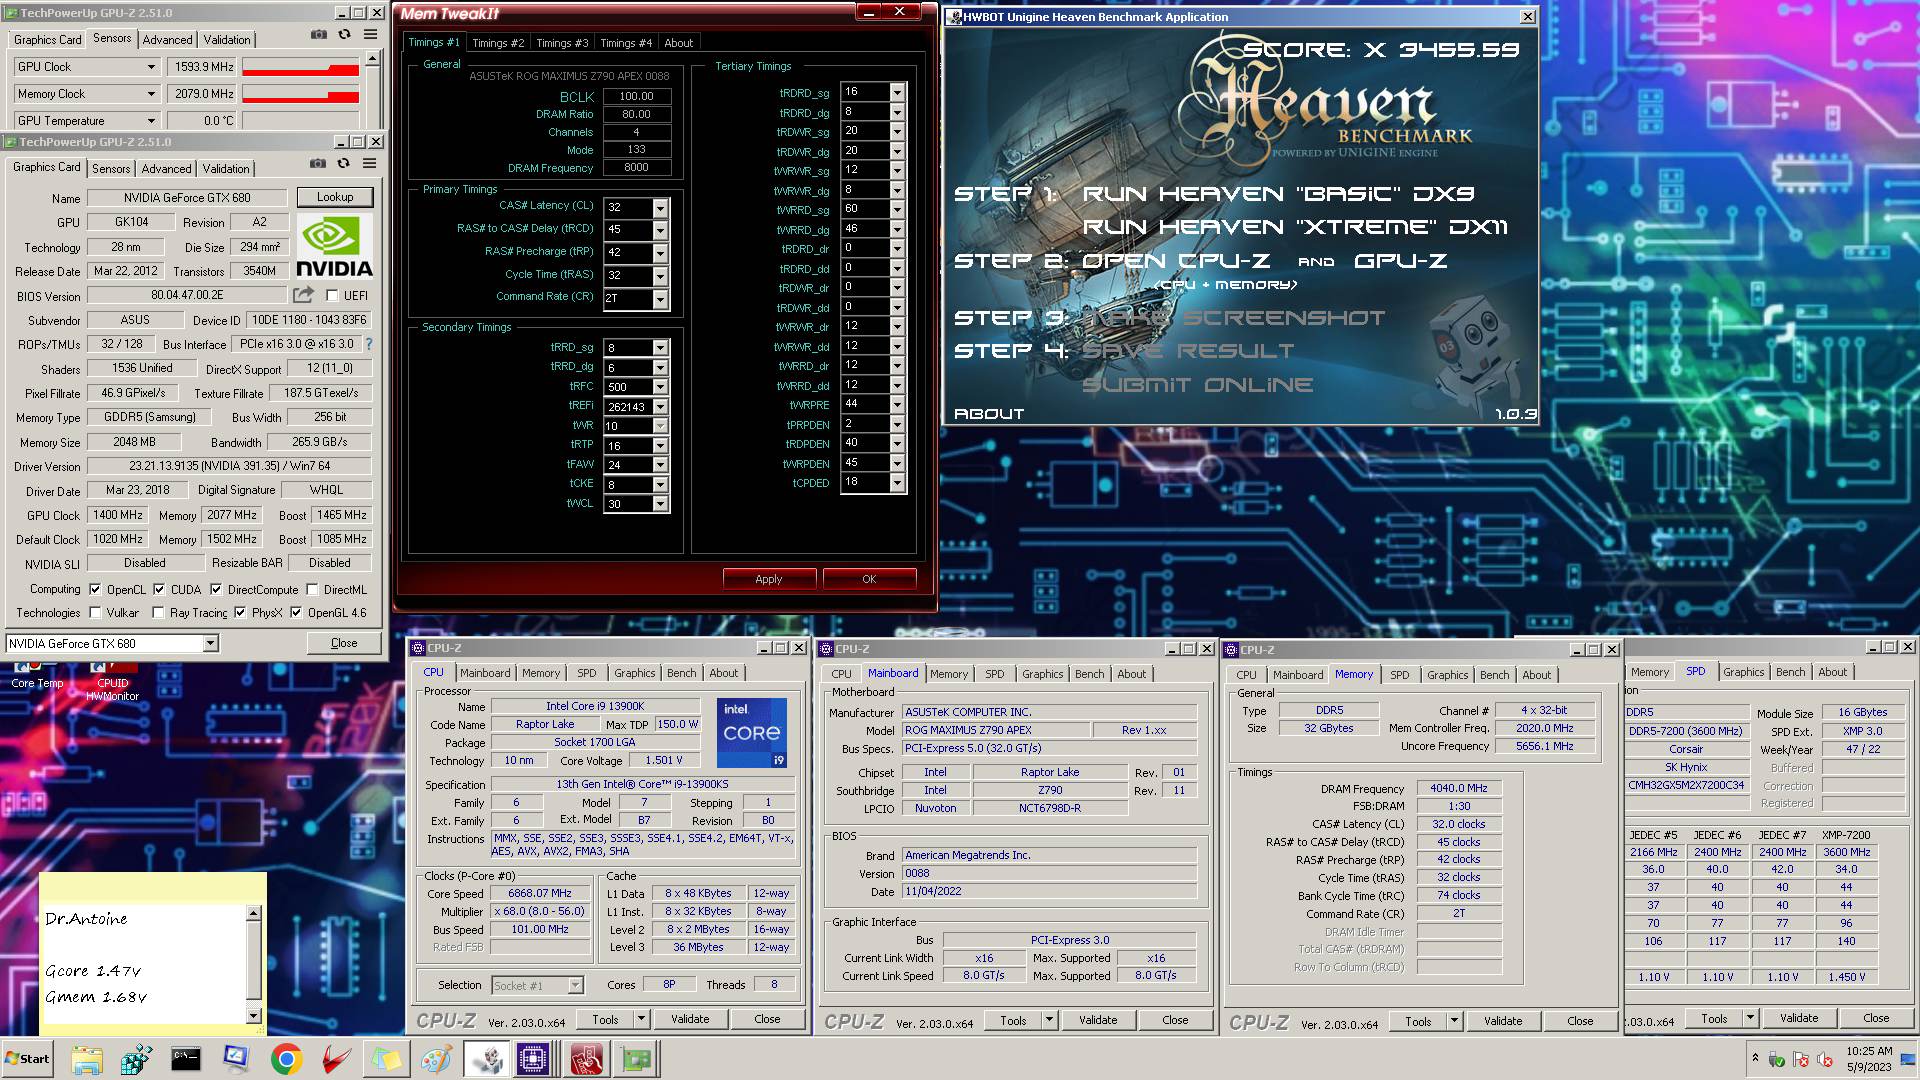Show hidden system tray icons
This screenshot has width=1920, height=1080.
(1755, 1058)
